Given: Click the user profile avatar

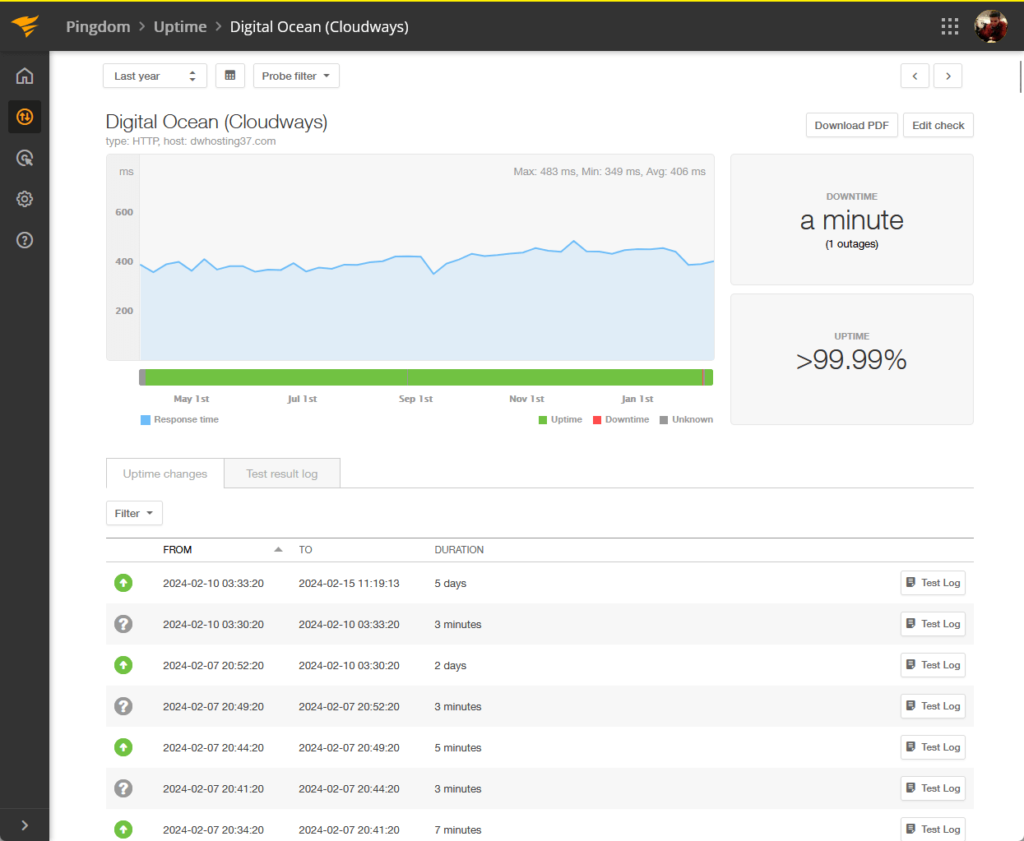Looking at the screenshot, I should pos(991,26).
